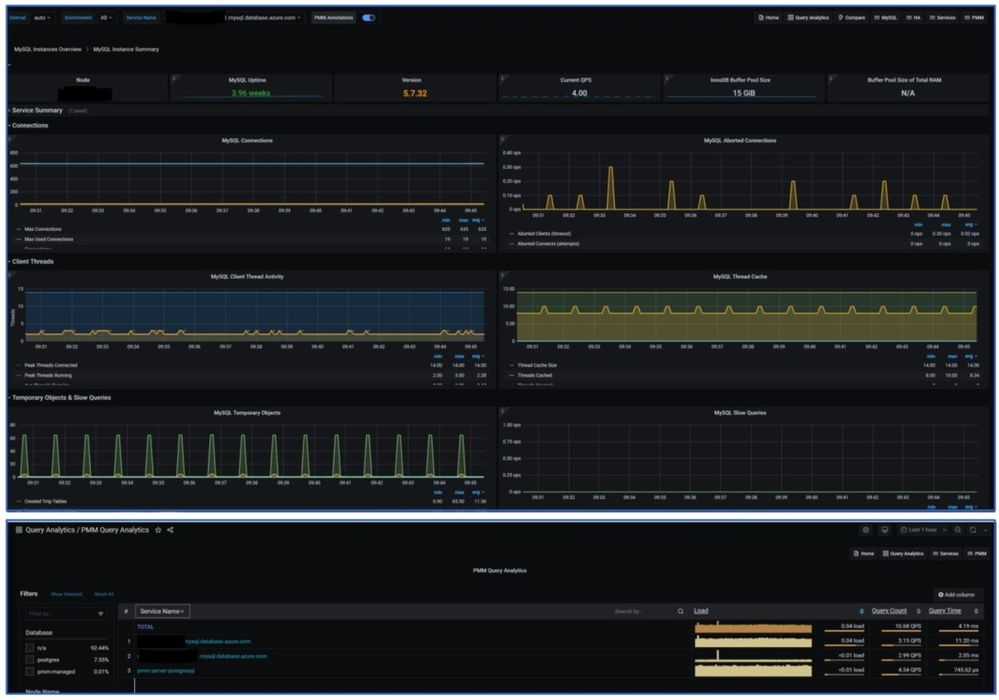Image resolution: width=999 pixels, height=700 pixels.
Task: Toggle Peak Threads Connected series in legend
Action: click(50, 366)
